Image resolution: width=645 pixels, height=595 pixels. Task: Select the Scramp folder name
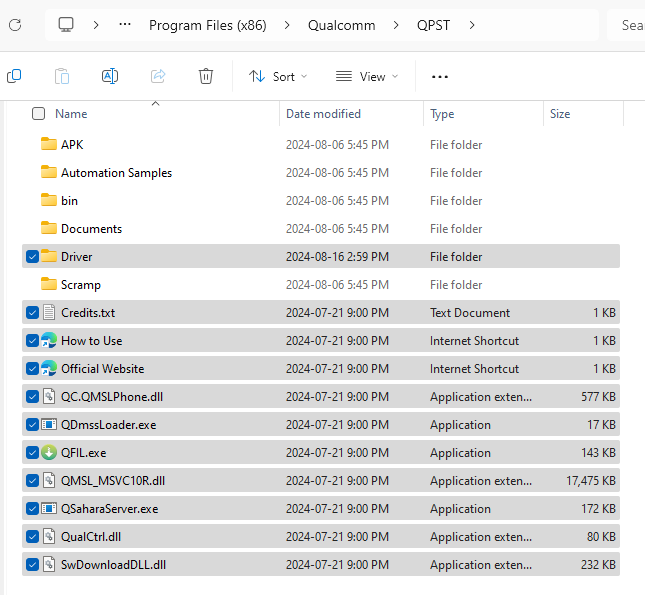click(81, 285)
